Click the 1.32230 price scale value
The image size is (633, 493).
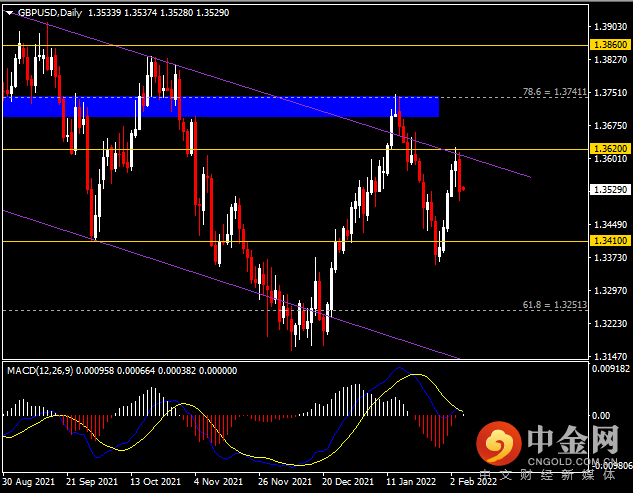[x=611, y=324]
